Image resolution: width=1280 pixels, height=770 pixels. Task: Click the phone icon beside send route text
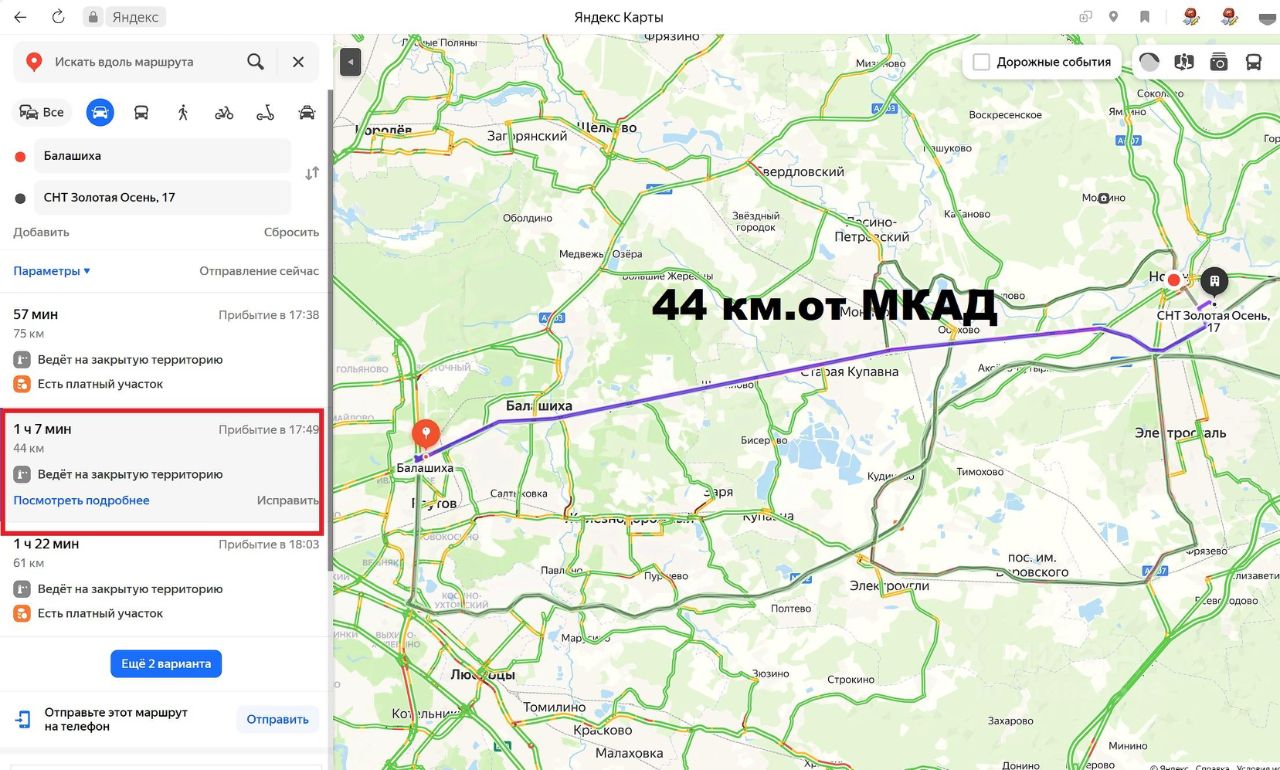click(x=23, y=719)
